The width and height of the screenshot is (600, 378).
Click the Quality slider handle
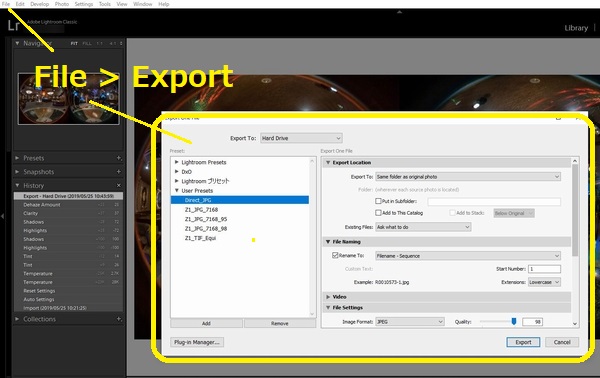514,321
